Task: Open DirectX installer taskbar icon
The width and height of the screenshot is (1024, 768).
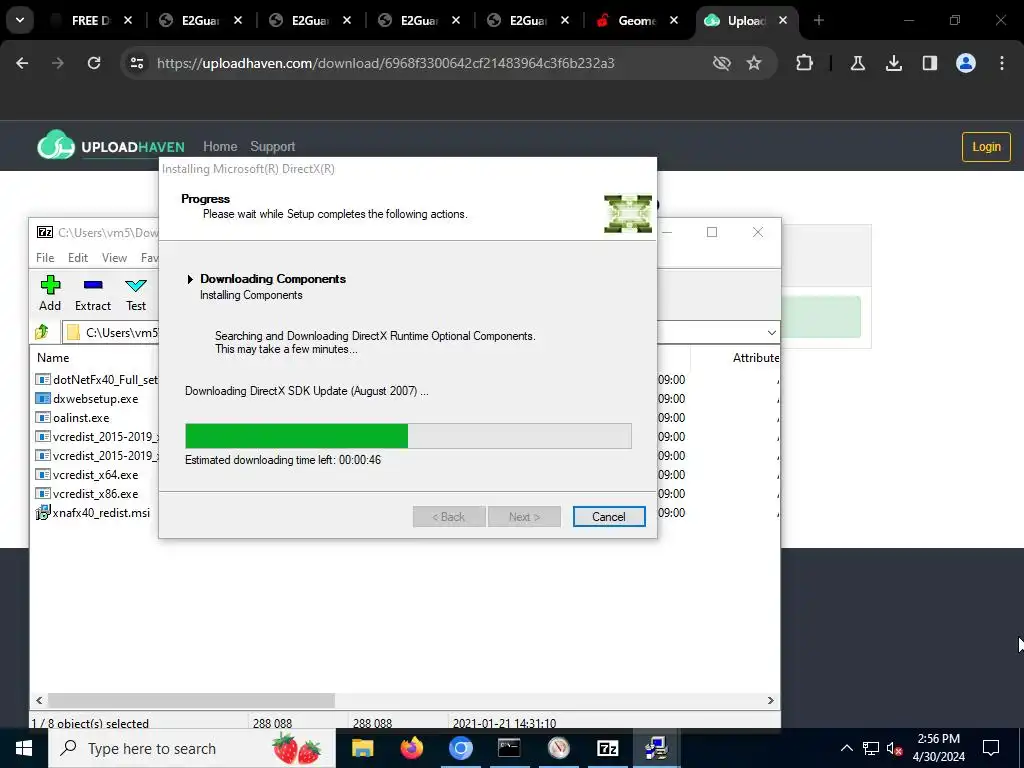Action: 656,748
